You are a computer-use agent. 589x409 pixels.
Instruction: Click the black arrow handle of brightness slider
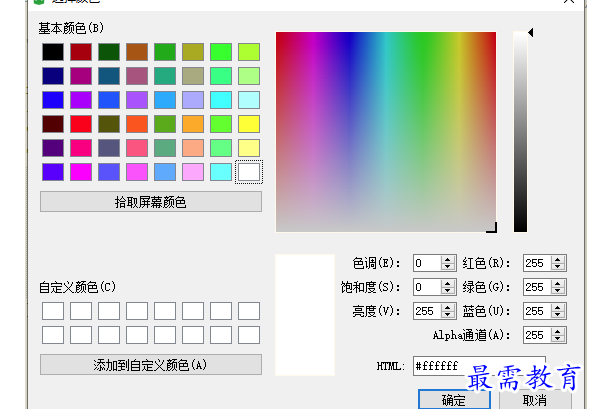(x=530, y=33)
